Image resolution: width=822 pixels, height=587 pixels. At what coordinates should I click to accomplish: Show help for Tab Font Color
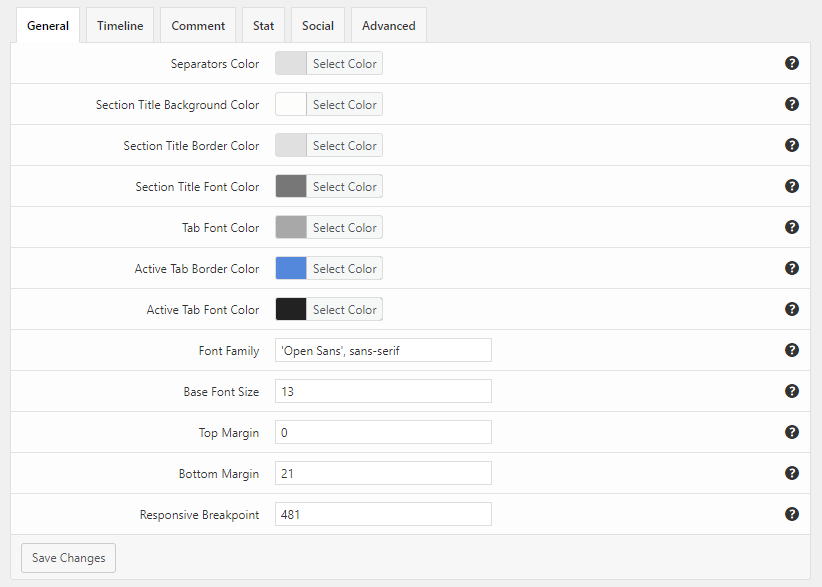pyautogui.click(x=792, y=227)
